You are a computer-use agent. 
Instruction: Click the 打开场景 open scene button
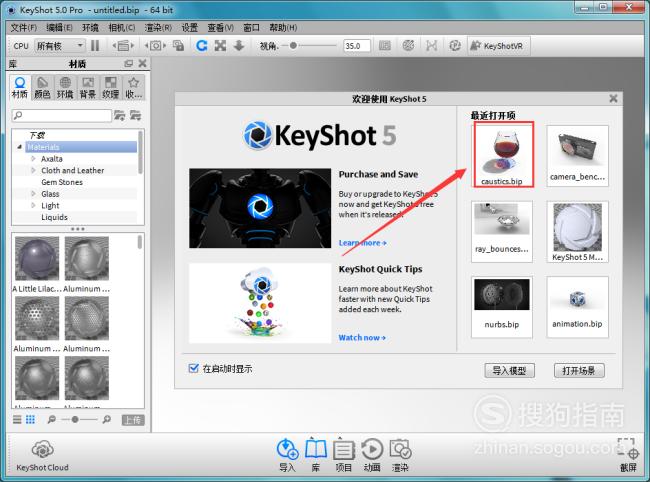(579, 371)
